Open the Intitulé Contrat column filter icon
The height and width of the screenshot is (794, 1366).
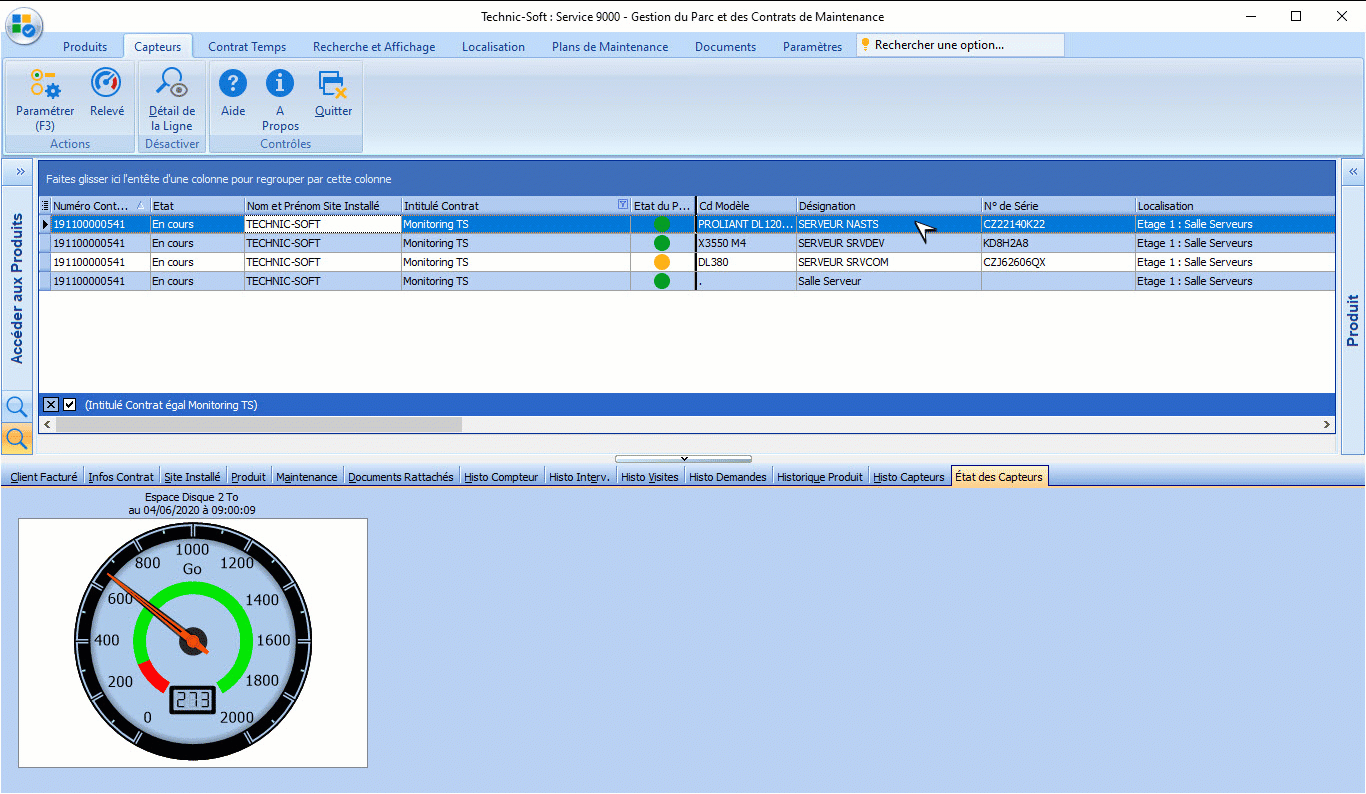click(623, 205)
